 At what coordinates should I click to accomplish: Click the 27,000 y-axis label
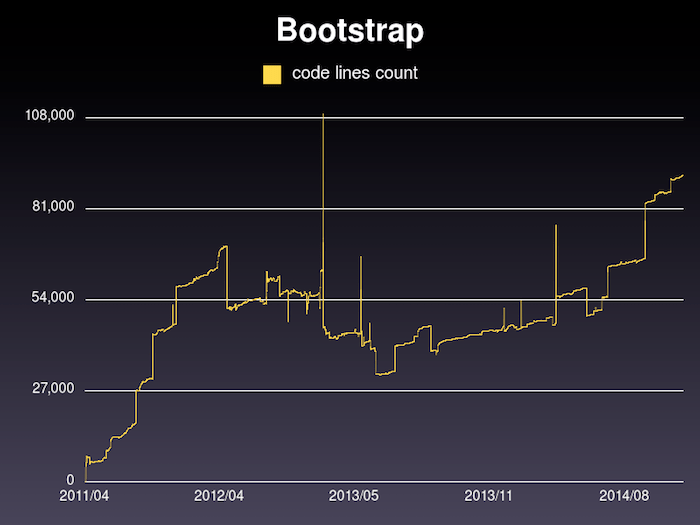(53, 389)
